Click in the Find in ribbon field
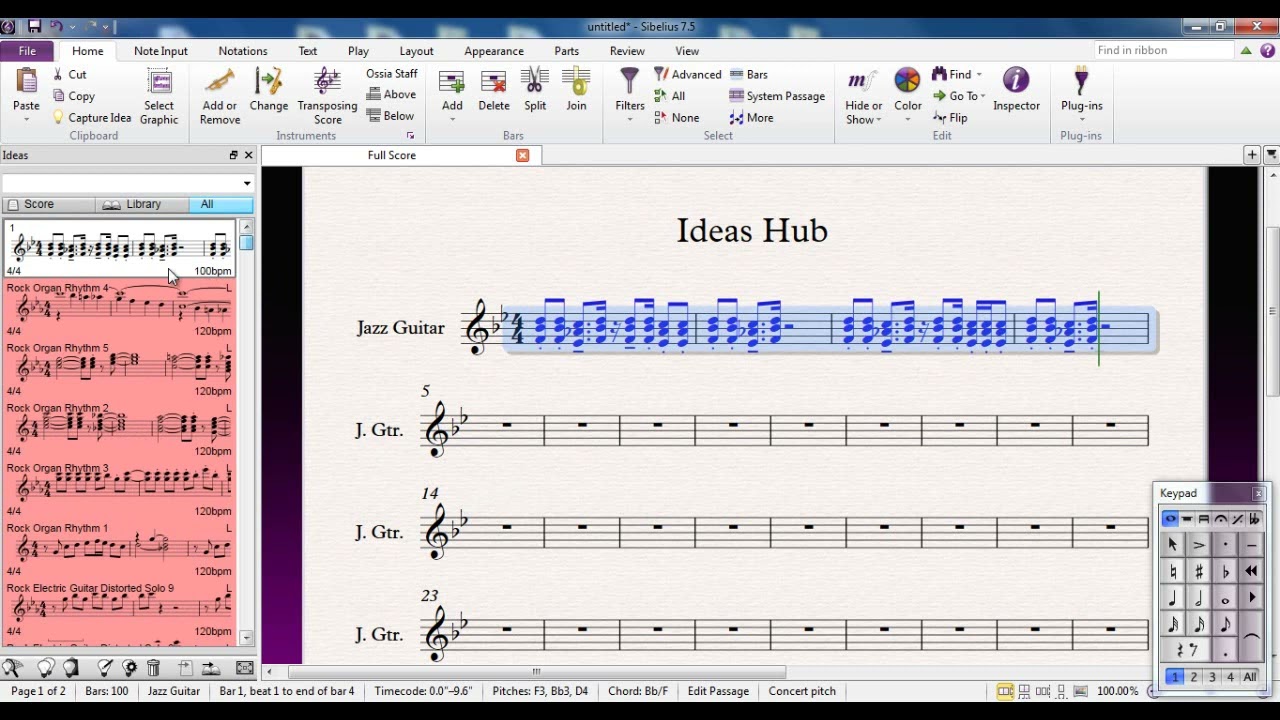 click(1163, 50)
